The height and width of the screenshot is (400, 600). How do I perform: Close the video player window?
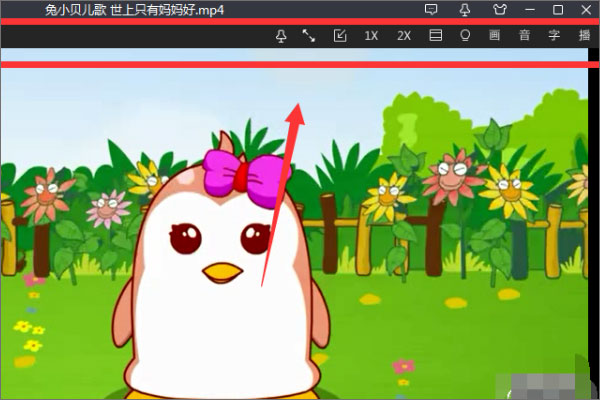584,10
